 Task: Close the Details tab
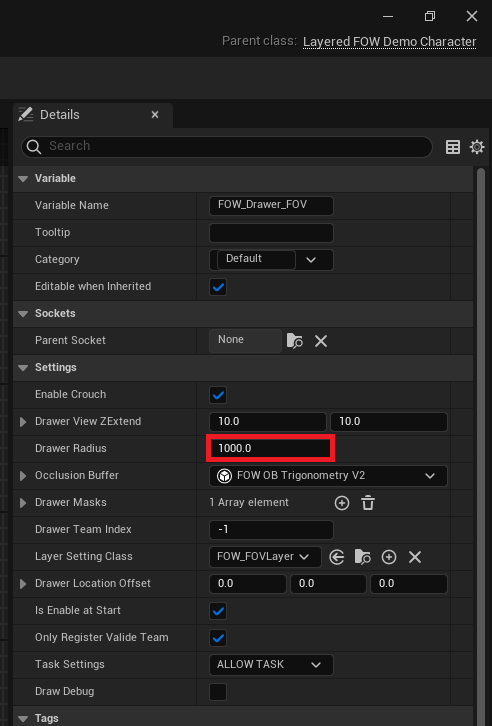155,114
